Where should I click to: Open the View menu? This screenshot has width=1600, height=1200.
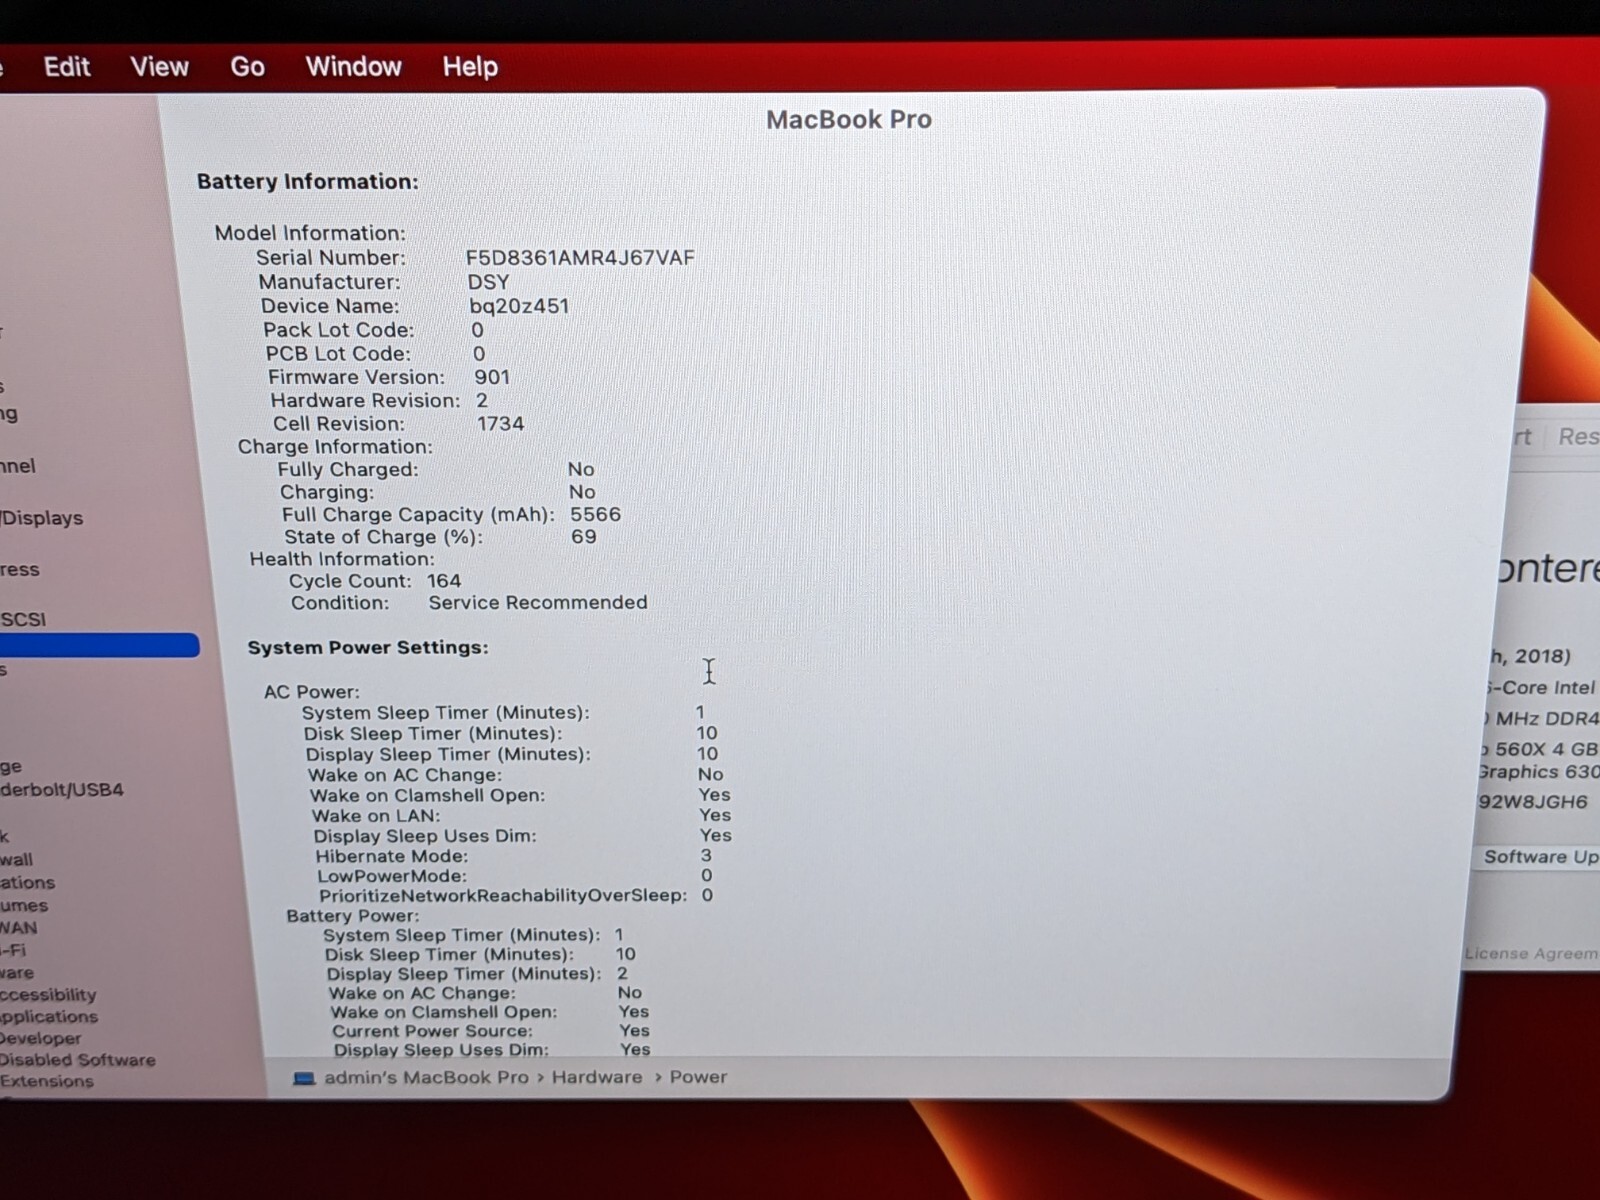(x=159, y=67)
